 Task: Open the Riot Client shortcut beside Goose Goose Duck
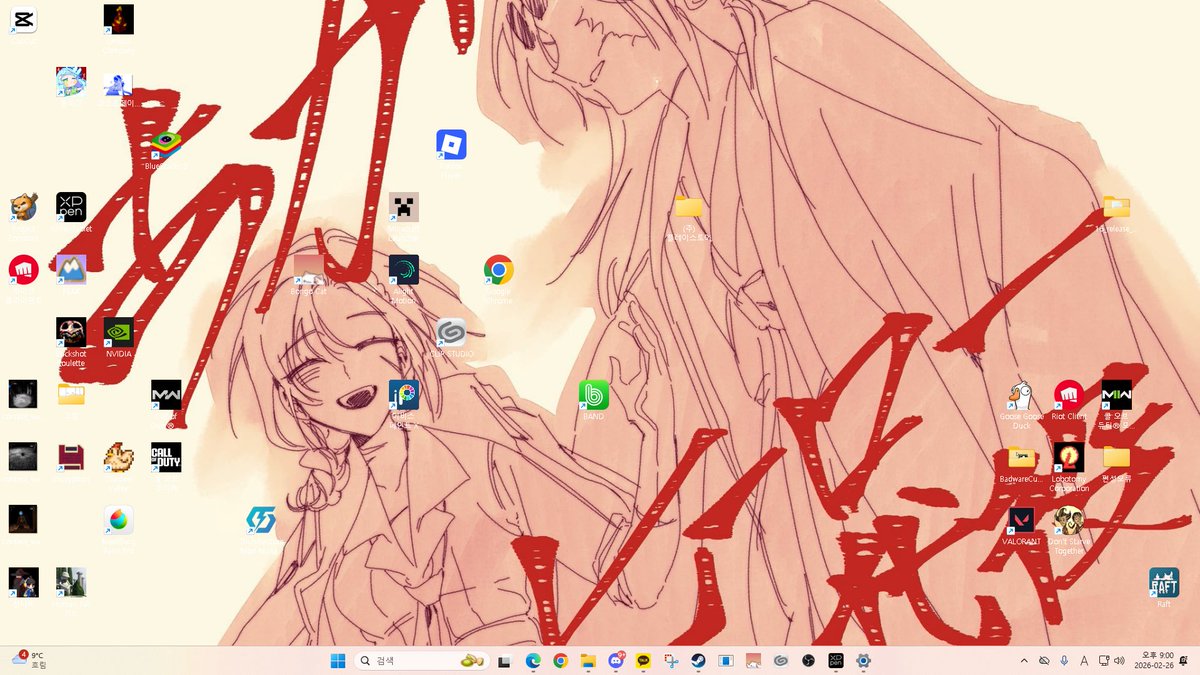[1069, 395]
